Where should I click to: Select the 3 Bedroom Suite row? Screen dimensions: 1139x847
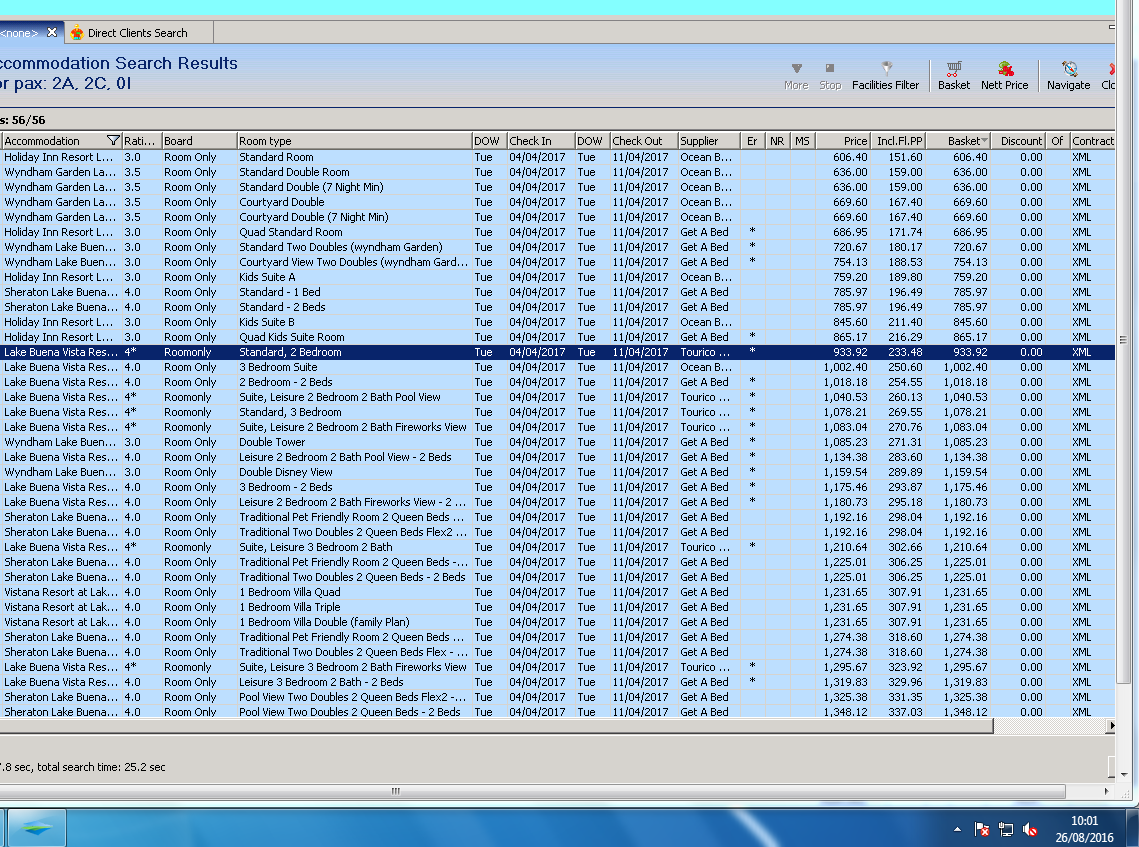pyautogui.click(x=557, y=367)
